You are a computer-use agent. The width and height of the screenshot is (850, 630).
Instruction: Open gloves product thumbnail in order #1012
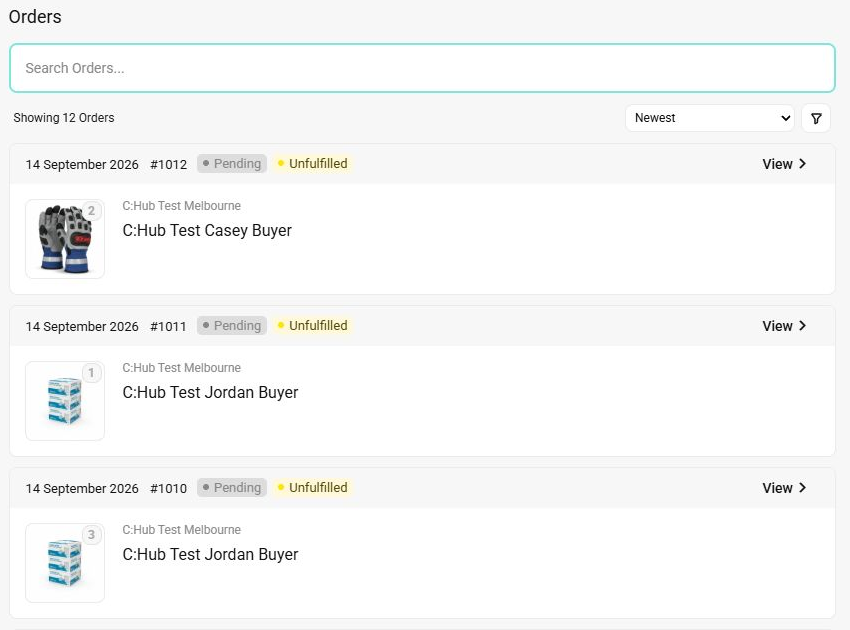pos(65,239)
